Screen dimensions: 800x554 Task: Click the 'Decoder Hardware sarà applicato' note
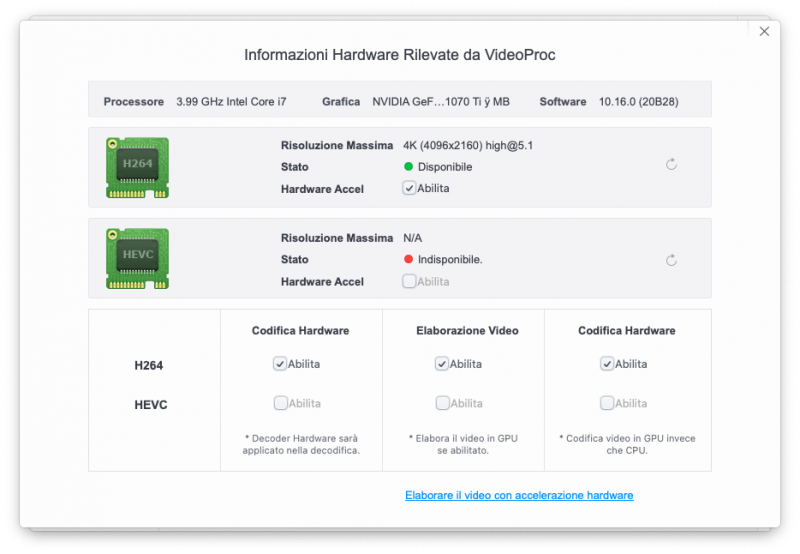click(x=301, y=444)
